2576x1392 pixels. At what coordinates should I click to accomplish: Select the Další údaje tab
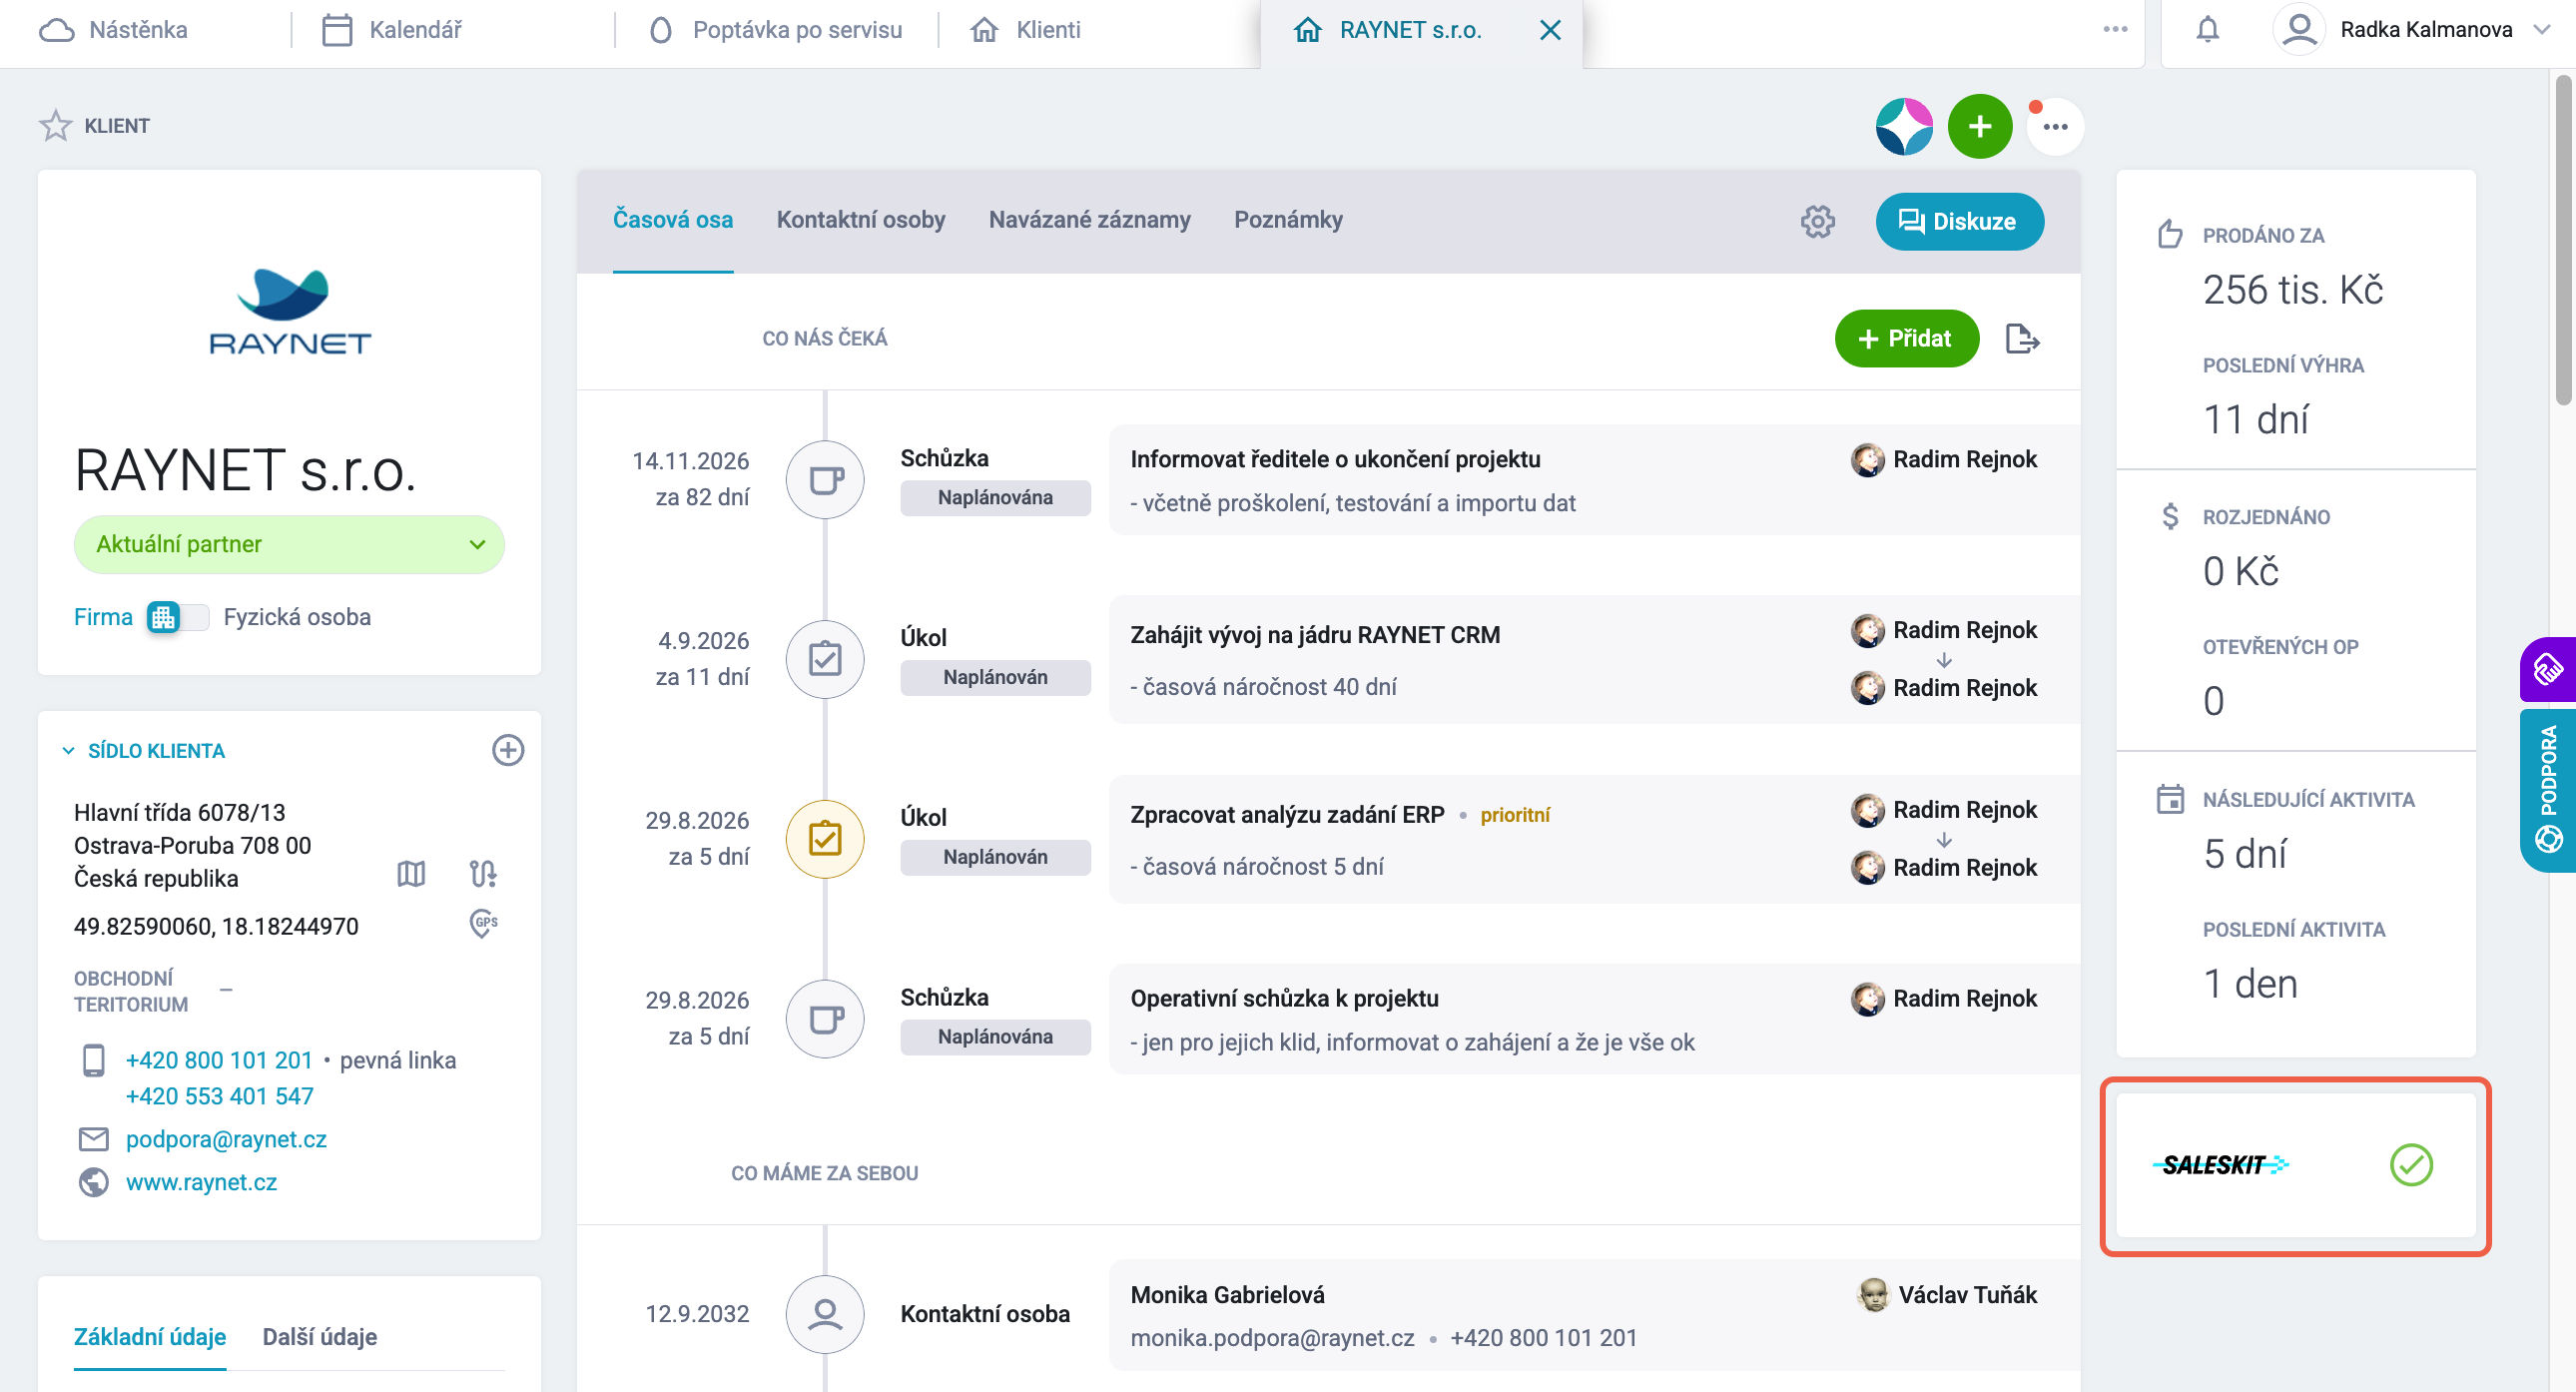319,1337
